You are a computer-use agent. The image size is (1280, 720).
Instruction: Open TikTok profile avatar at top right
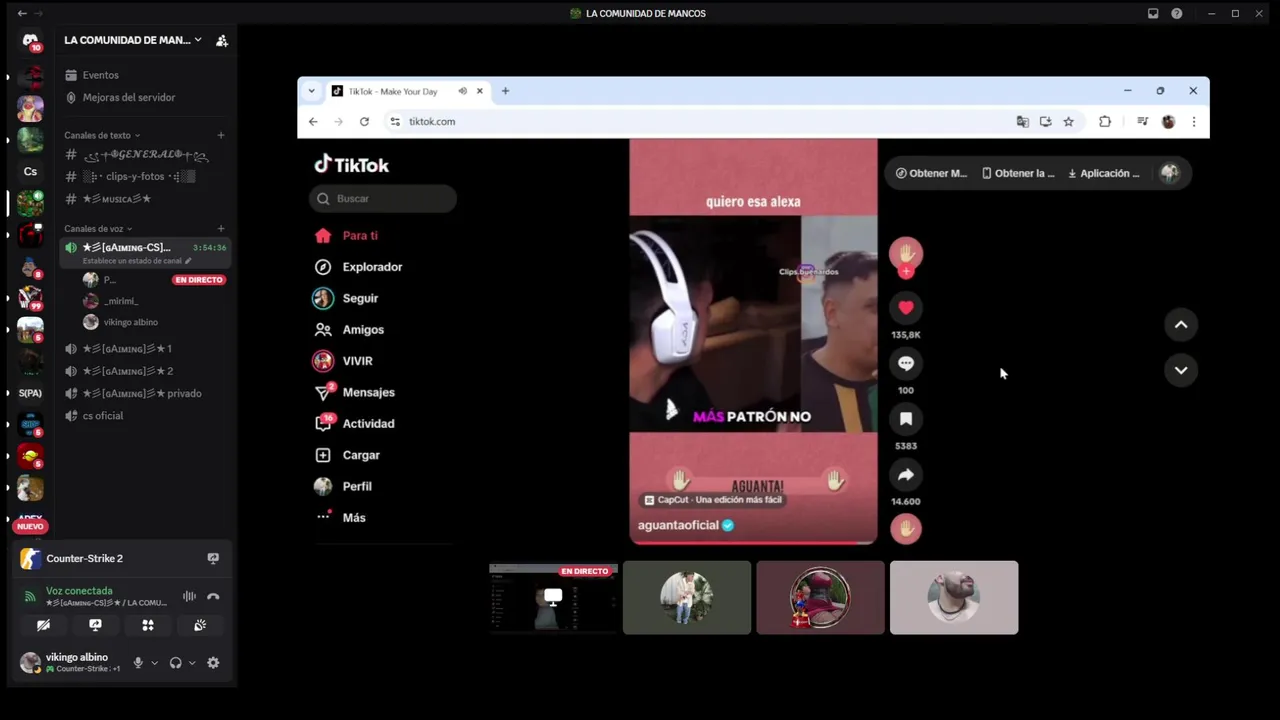click(1169, 173)
